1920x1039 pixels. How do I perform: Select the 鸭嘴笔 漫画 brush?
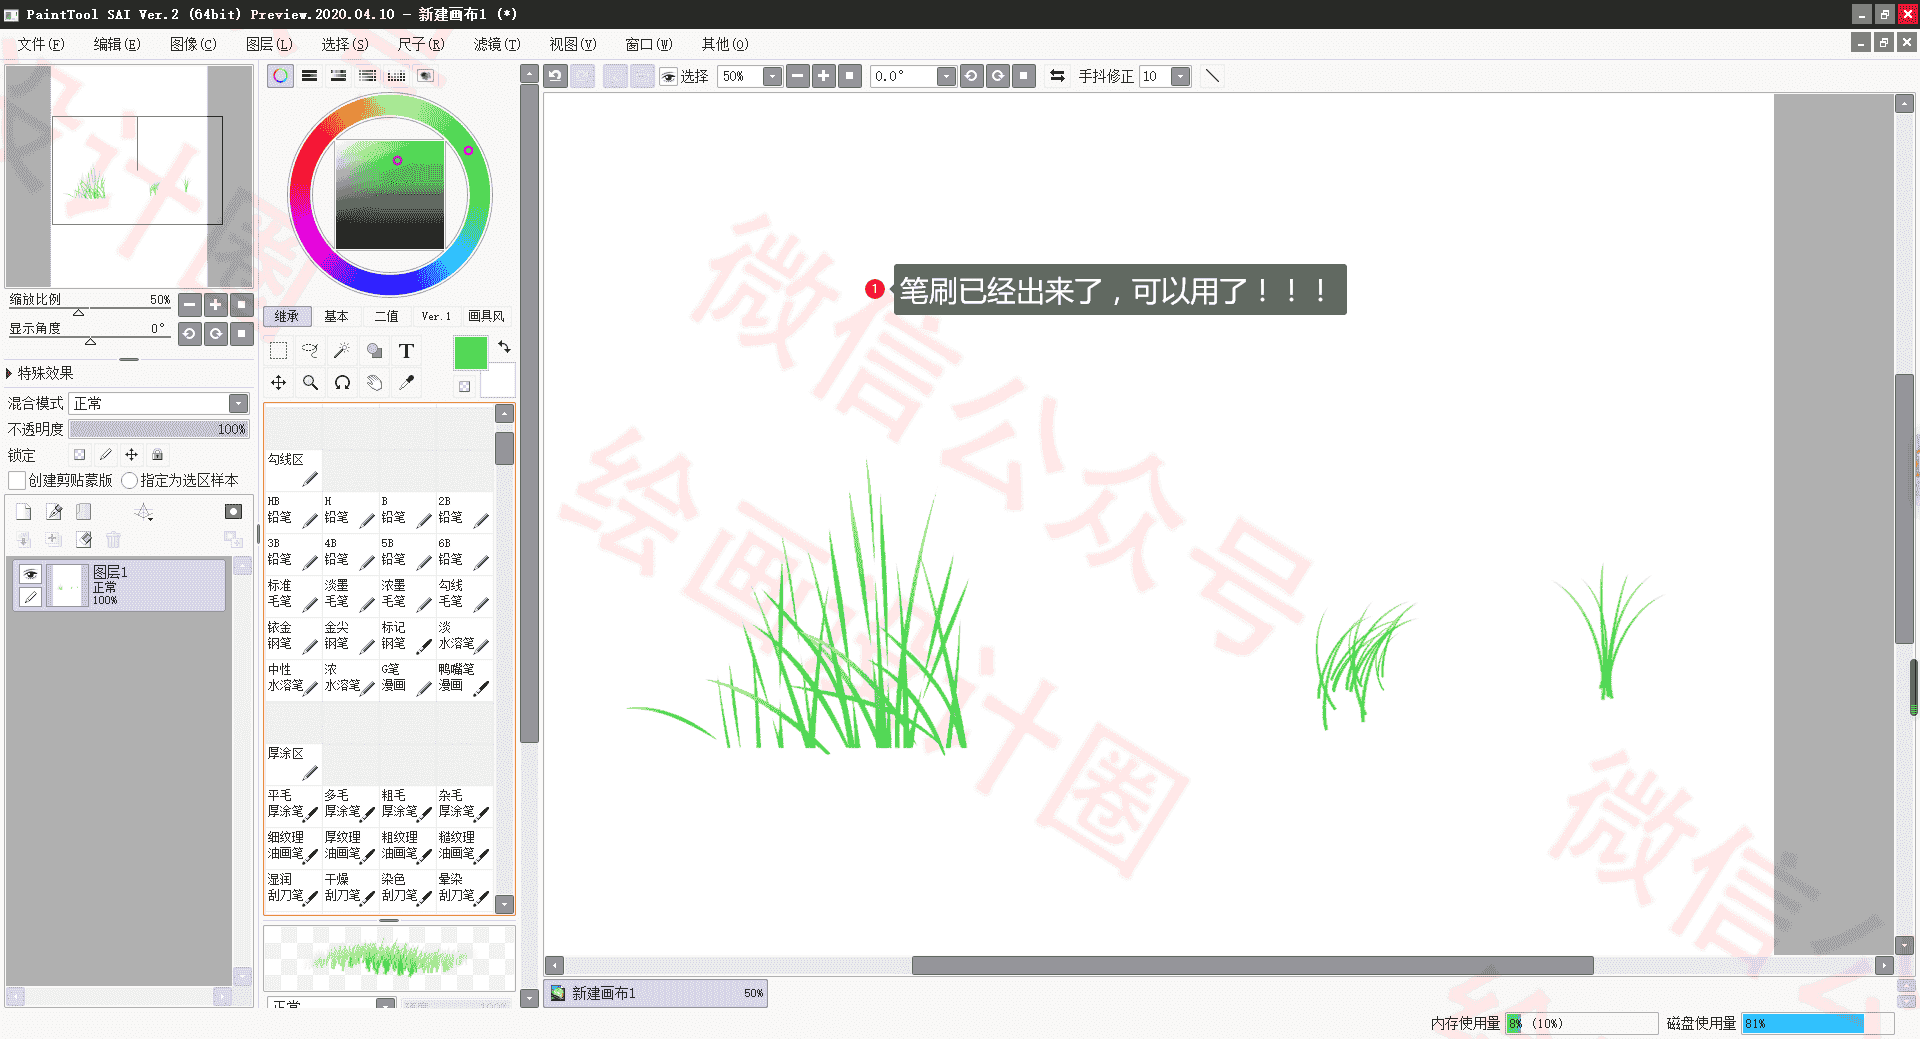(464, 679)
